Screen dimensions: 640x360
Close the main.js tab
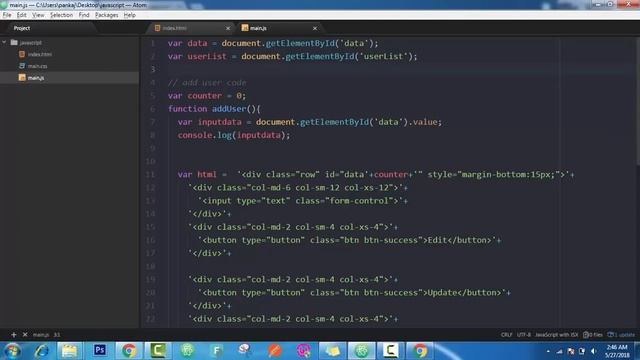click(315, 28)
